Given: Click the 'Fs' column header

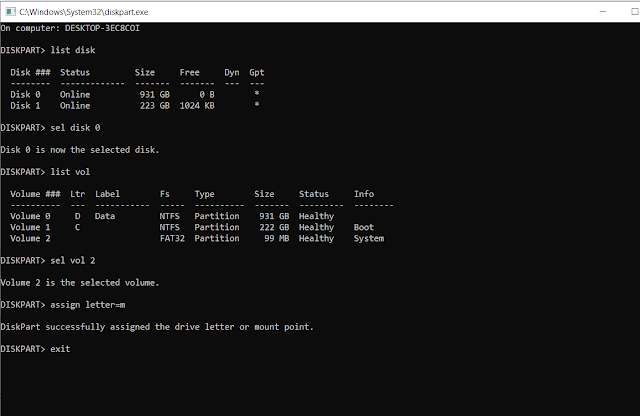Looking at the screenshot, I should click(164, 194).
